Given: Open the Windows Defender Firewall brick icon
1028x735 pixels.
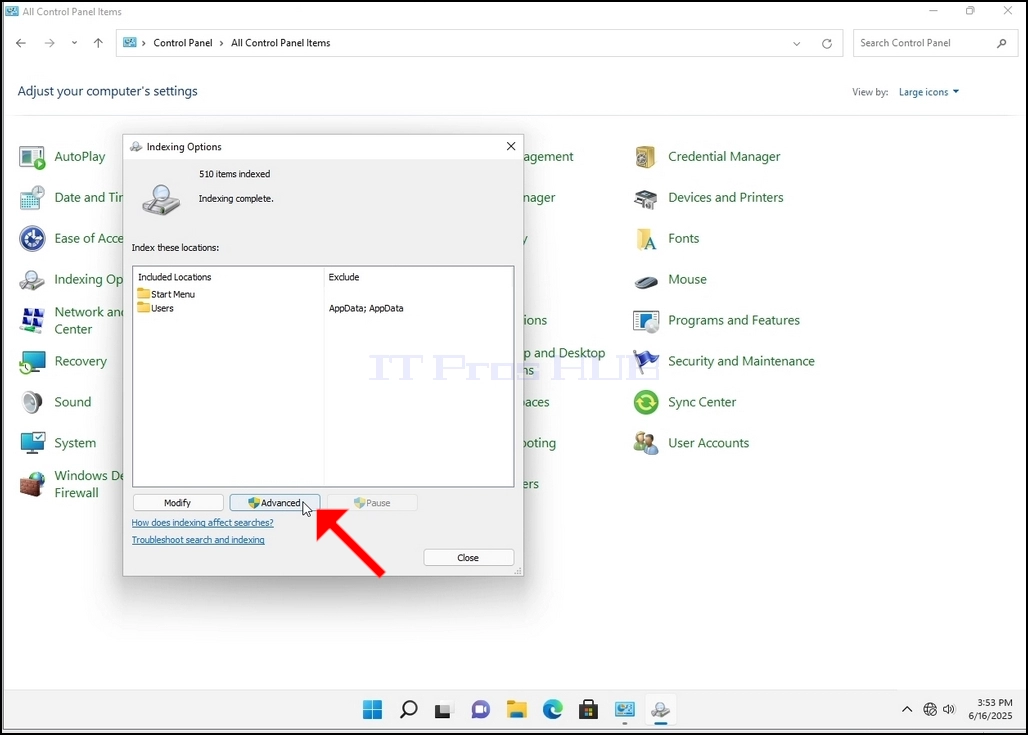Looking at the screenshot, I should [32, 485].
